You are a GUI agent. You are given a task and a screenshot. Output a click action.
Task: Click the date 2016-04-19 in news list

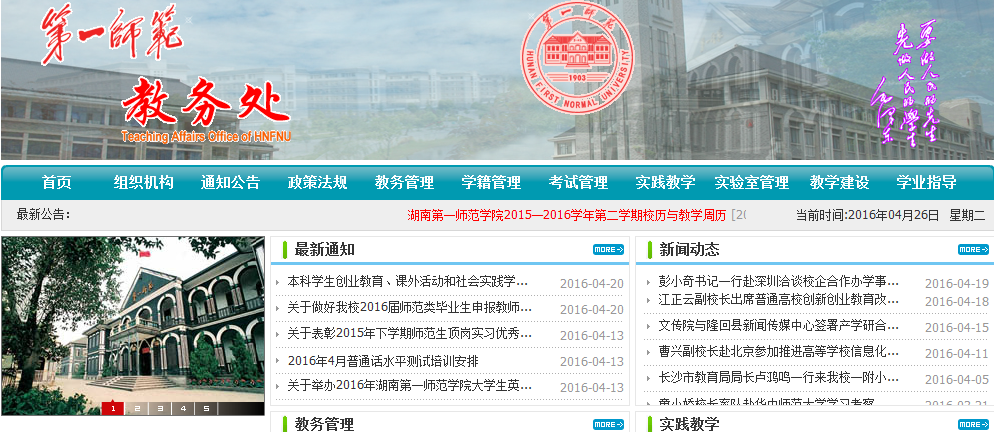(x=957, y=284)
